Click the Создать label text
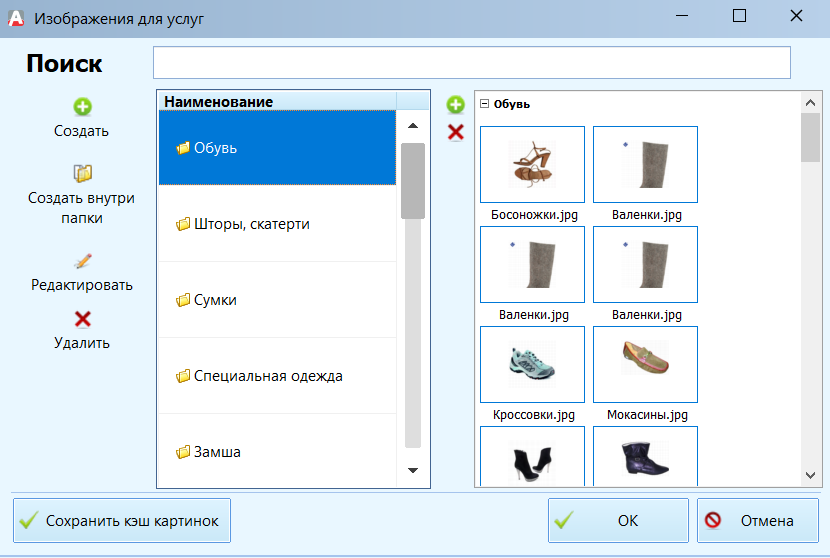830x558 pixels. pyautogui.click(x=82, y=131)
